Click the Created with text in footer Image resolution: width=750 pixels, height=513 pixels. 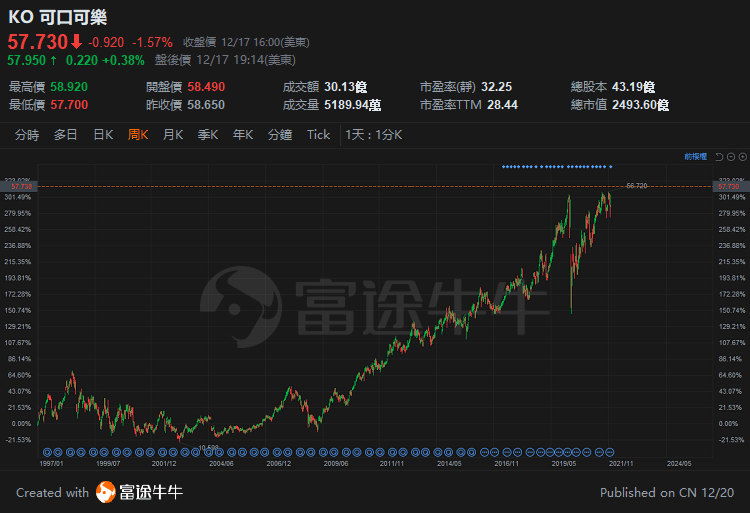tap(53, 492)
